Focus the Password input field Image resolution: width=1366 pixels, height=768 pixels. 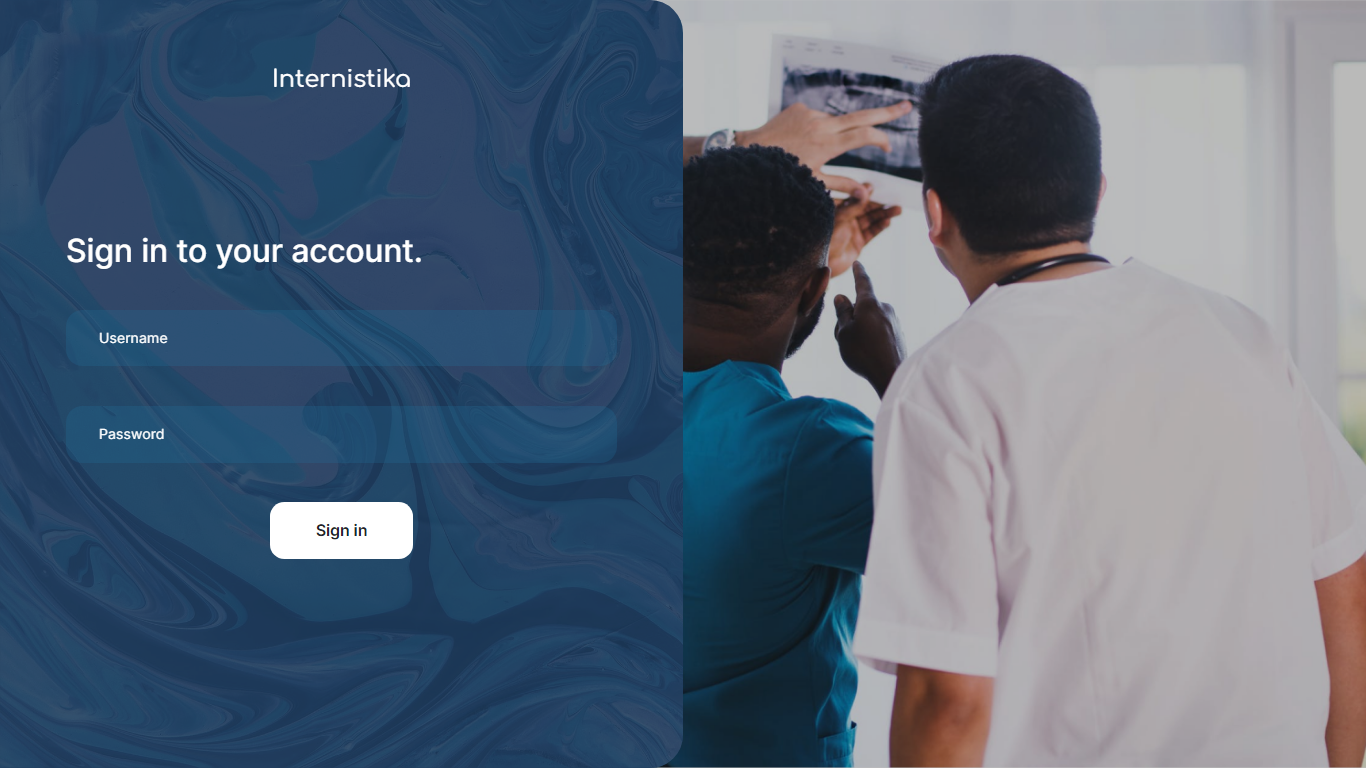(341, 434)
